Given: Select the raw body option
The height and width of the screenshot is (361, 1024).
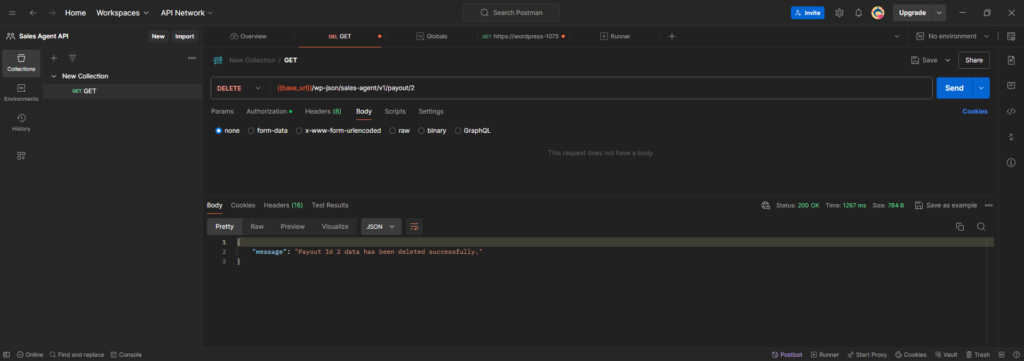Looking at the screenshot, I should point(400,131).
